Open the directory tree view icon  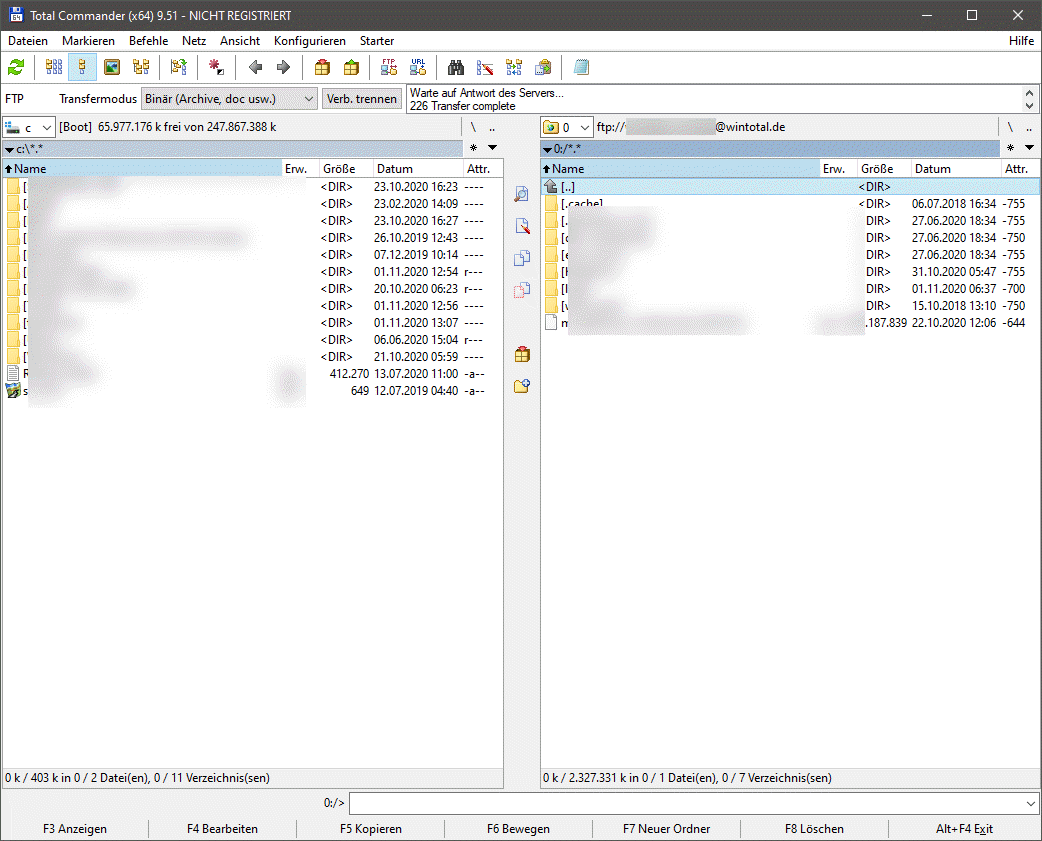click(x=141, y=67)
